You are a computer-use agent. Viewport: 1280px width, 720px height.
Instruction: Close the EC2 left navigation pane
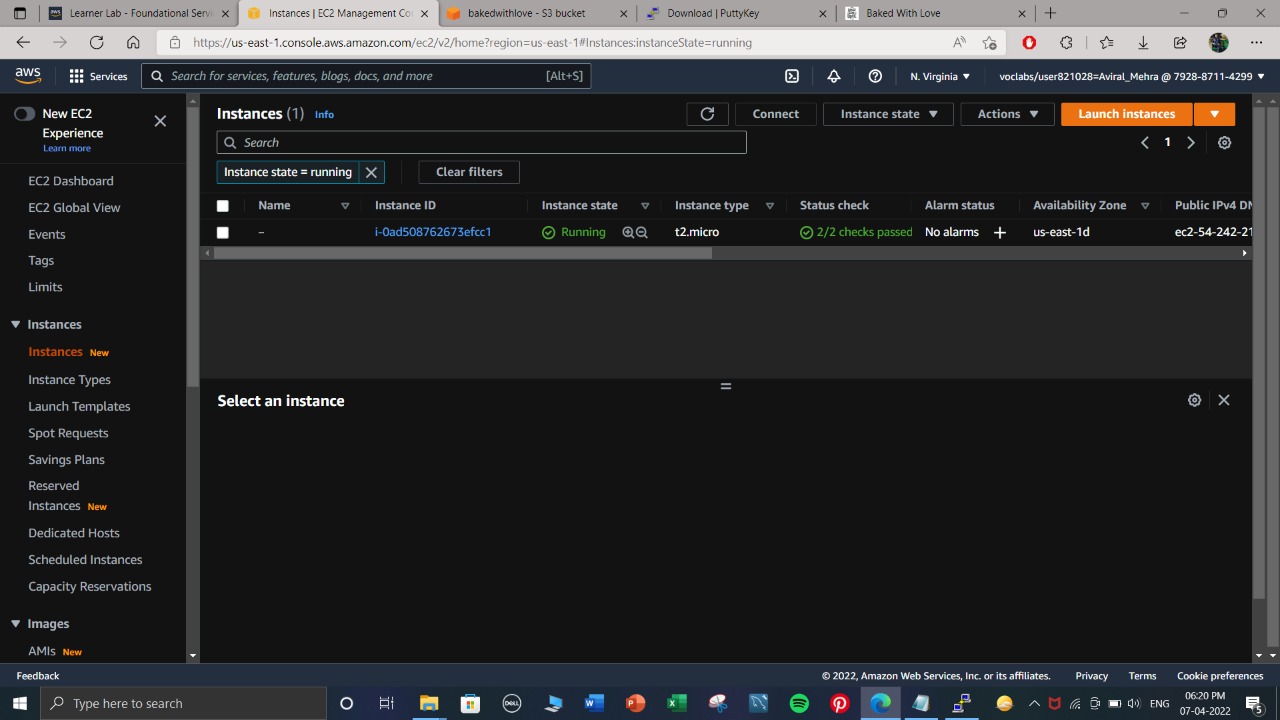coord(160,121)
